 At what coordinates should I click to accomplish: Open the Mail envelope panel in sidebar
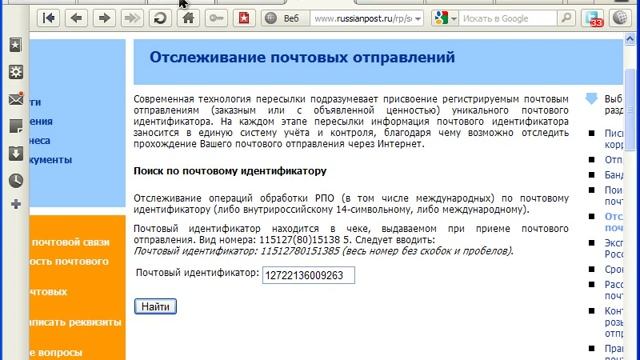[16, 99]
